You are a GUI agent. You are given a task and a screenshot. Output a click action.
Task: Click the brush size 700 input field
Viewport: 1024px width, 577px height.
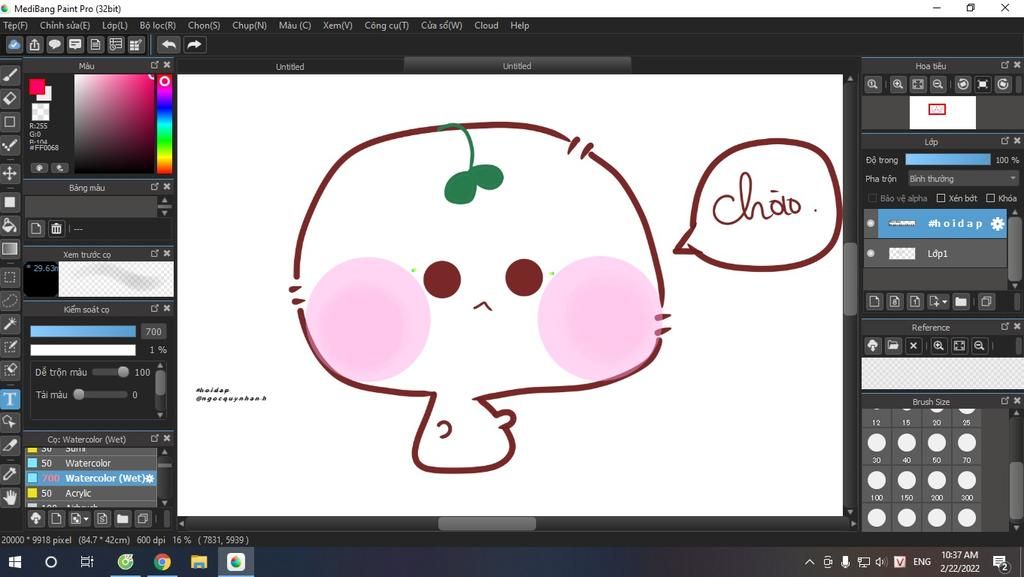coord(153,332)
